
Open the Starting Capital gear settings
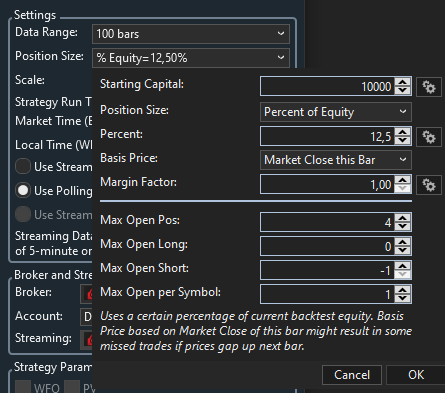[x=429, y=87]
